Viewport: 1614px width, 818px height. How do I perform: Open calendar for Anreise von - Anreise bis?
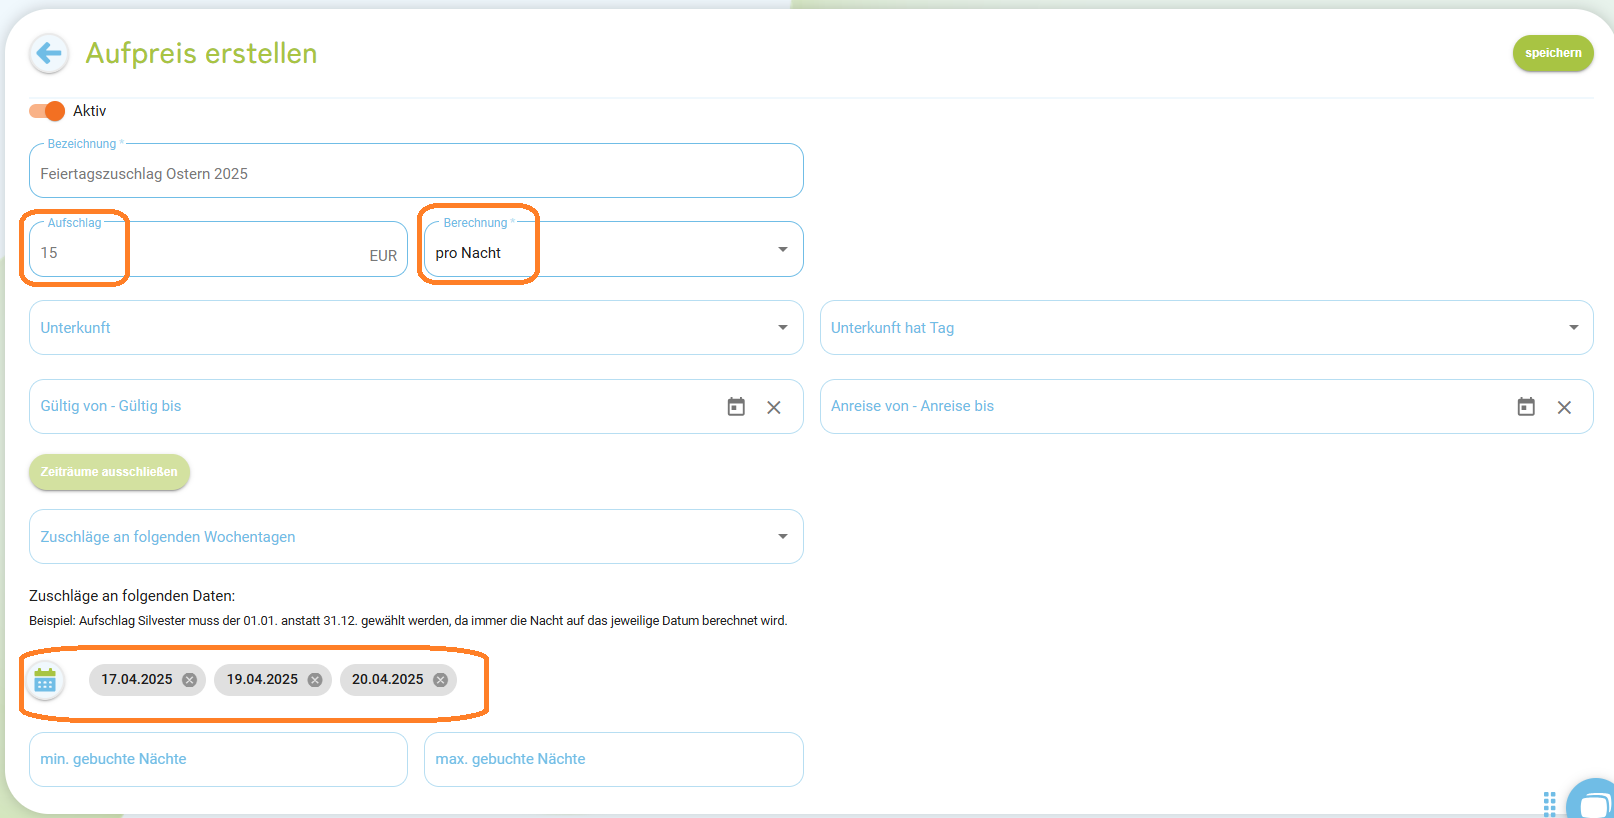pos(1526,407)
